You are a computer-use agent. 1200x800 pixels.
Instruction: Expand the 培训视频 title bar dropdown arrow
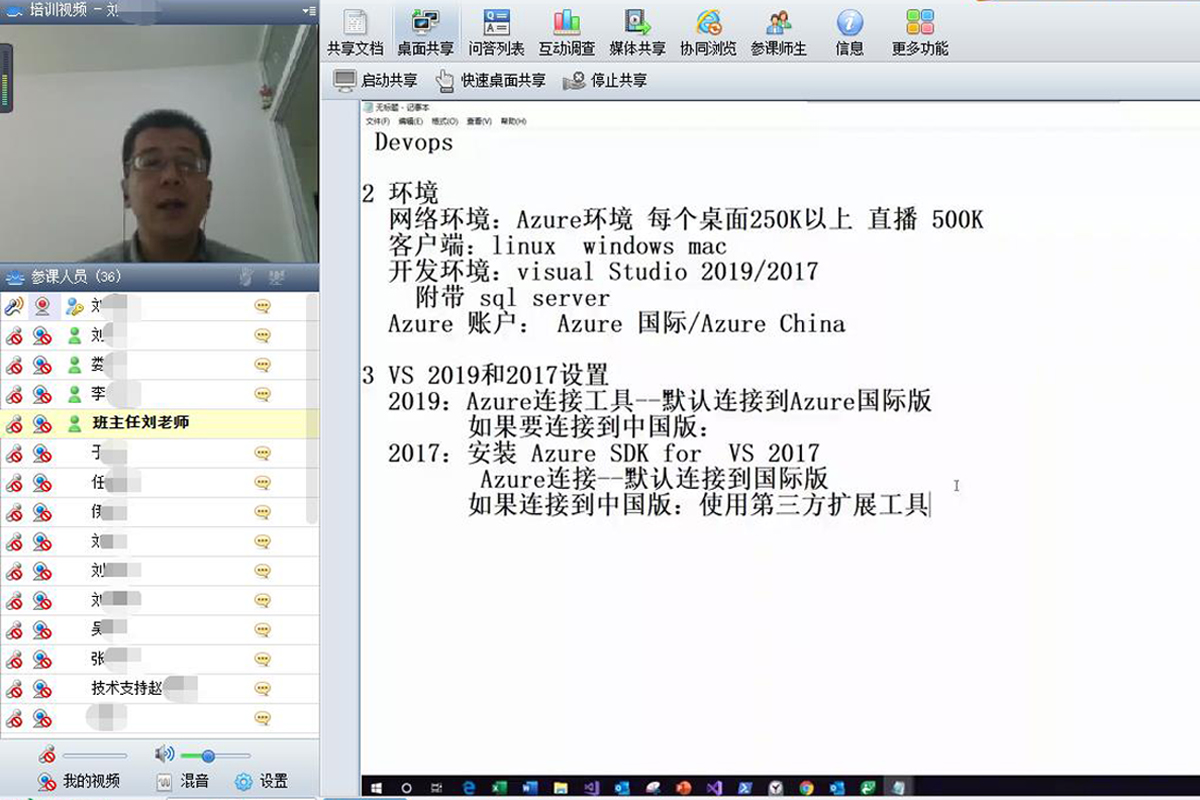308,10
